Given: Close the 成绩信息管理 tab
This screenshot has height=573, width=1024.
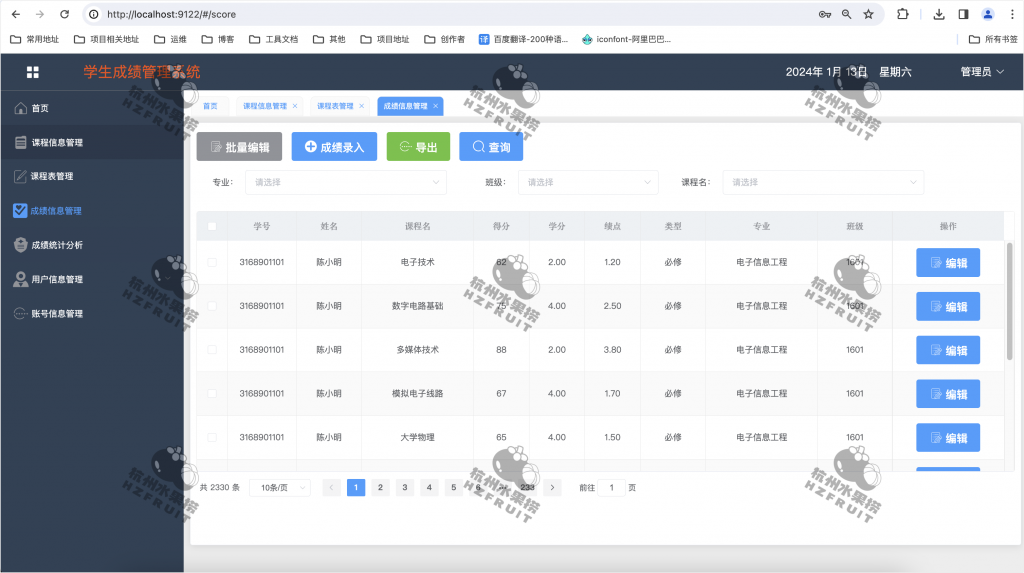Looking at the screenshot, I should pyautogui.click(x=436, y=106).
